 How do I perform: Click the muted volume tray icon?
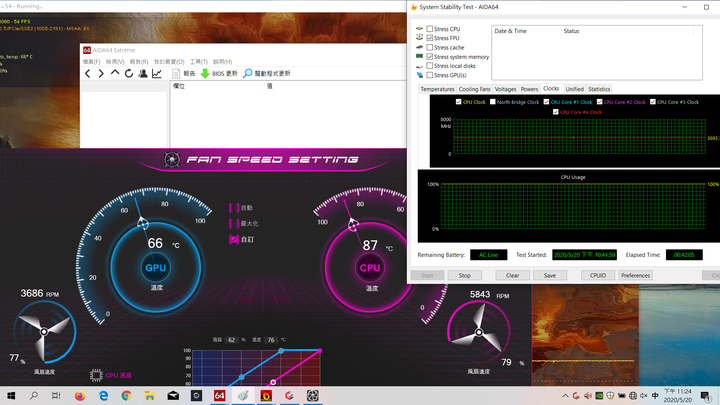click(643, 396)
